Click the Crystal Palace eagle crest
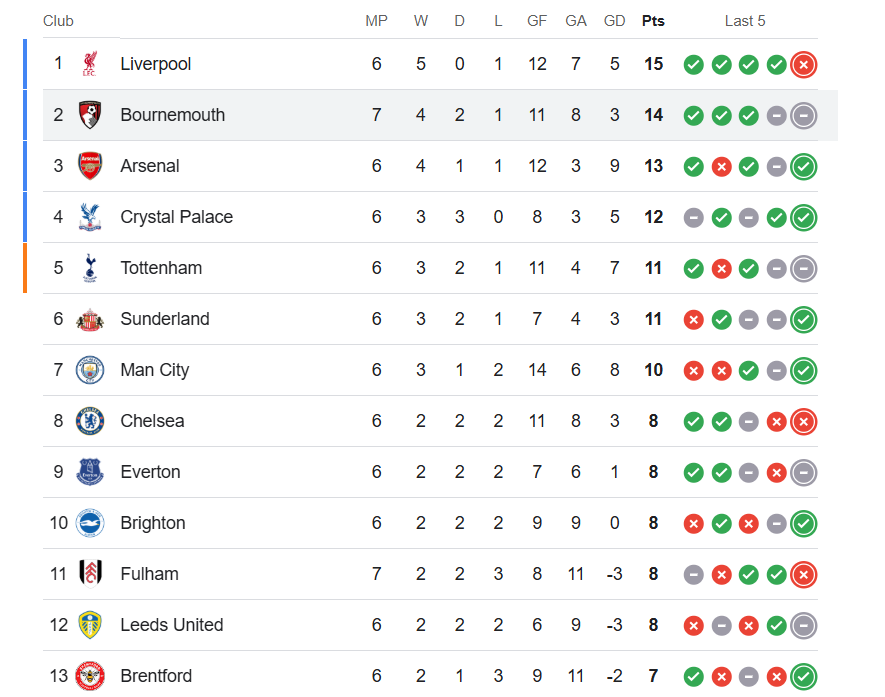885x697 pixels. [90, 217]
